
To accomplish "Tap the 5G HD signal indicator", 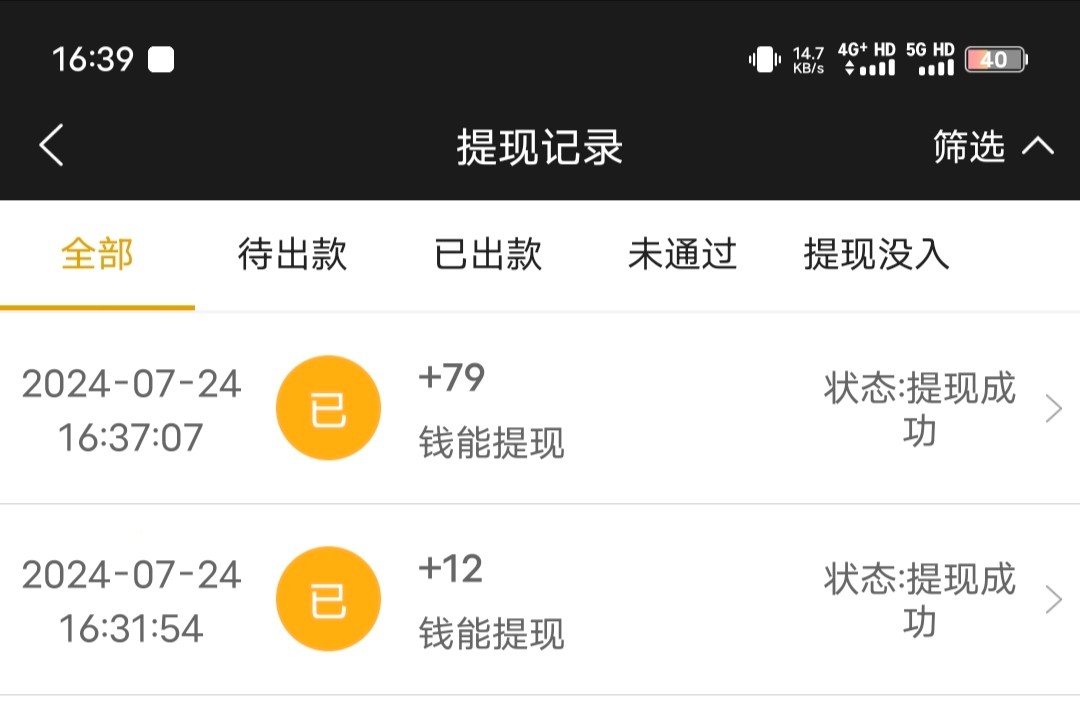I will click(931, 60).
